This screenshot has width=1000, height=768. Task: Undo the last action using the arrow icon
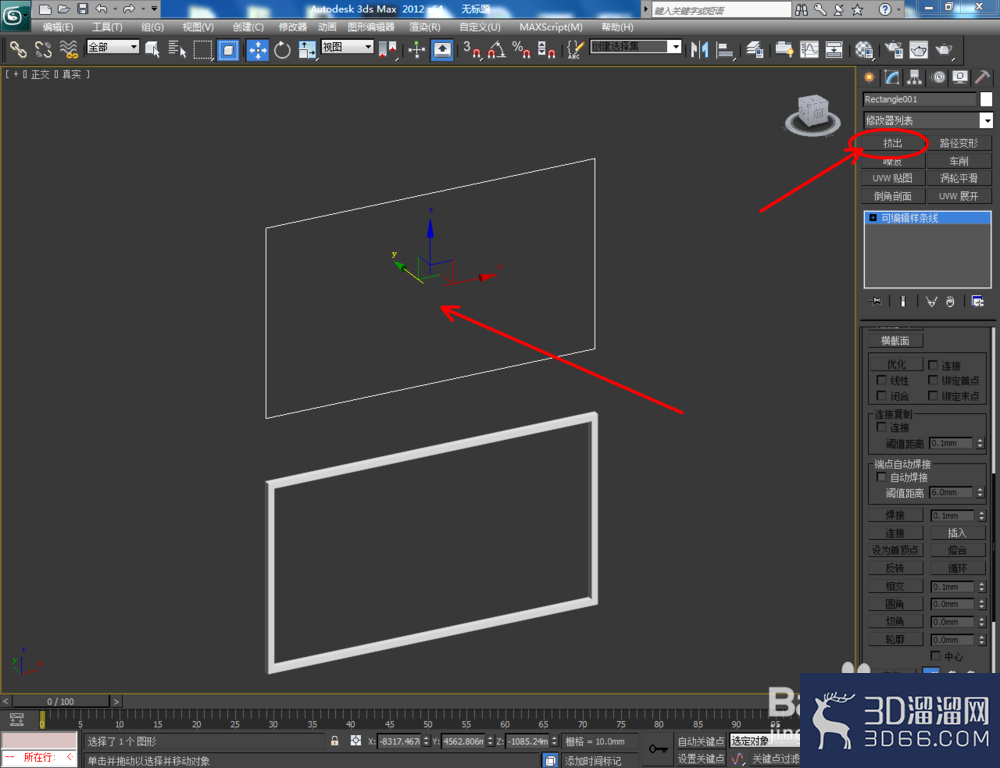pos(101,9)
